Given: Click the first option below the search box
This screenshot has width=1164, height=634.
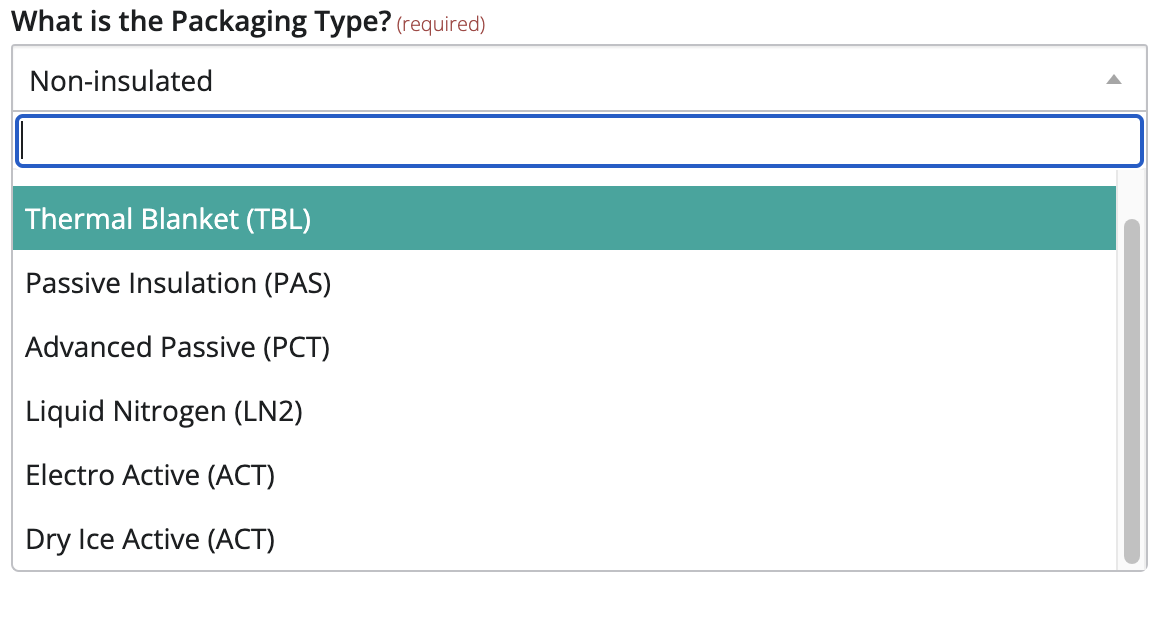Looking at the screenshot, I should click(x=167, y=217).
